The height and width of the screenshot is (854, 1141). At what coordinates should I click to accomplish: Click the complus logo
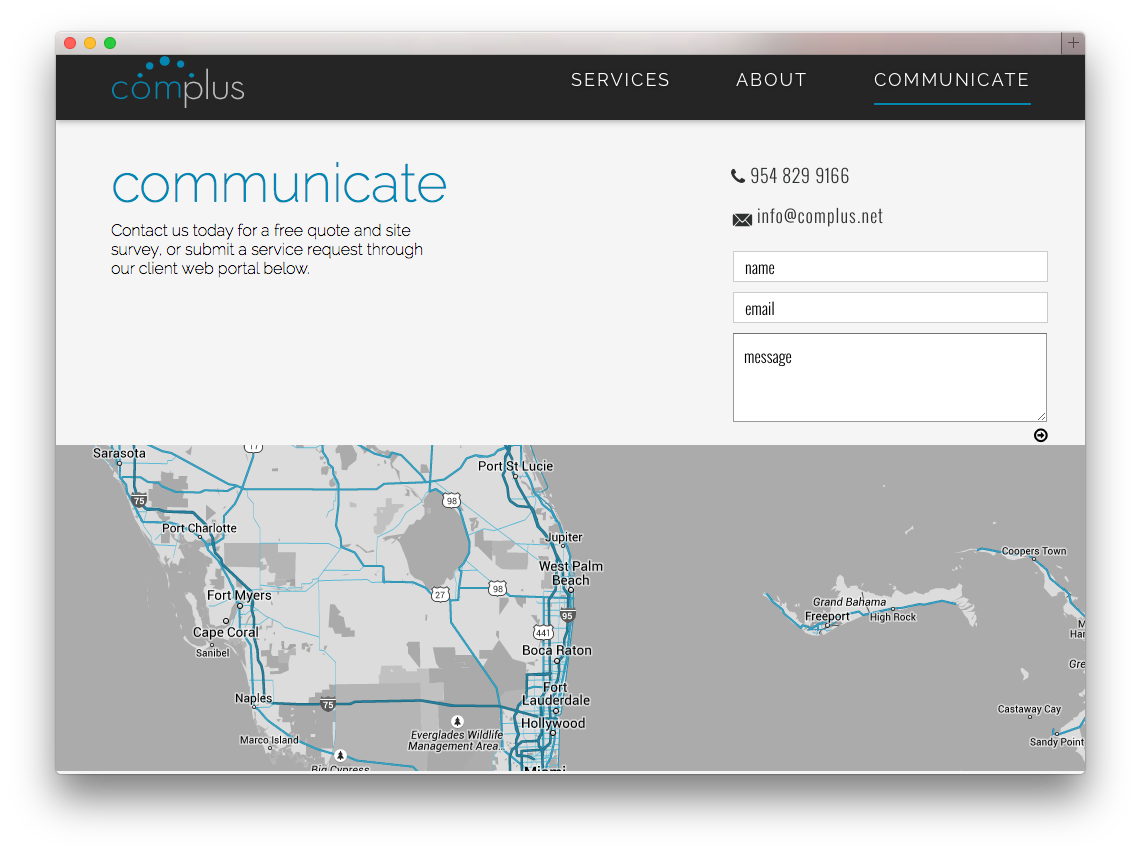point(178,81)
